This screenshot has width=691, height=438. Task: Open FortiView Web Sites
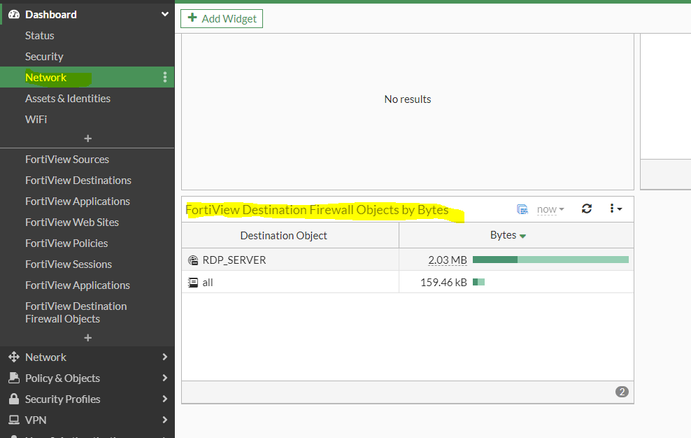[72, 222]
